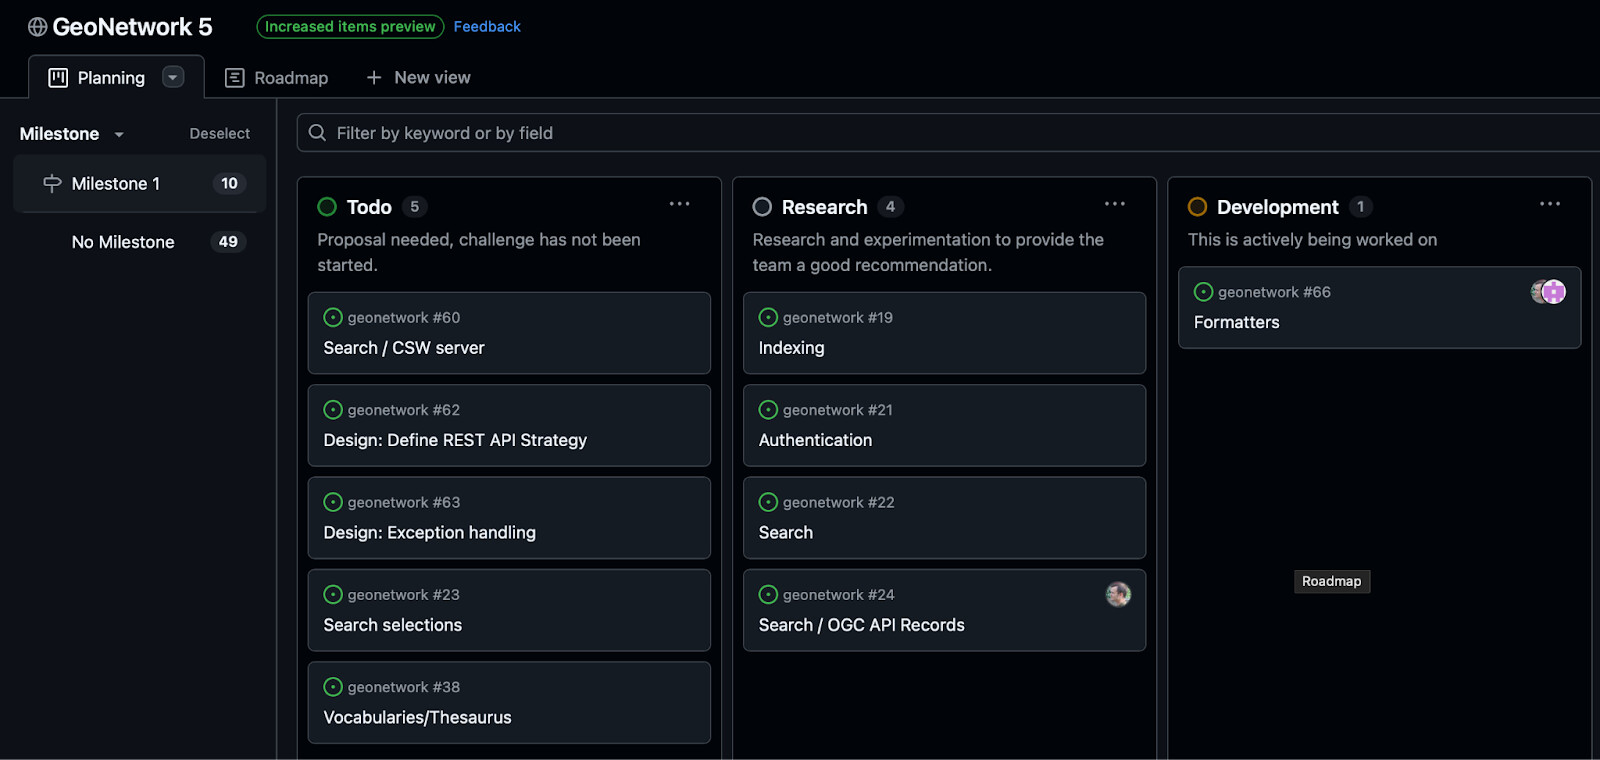Open the Search / CSW server issue

click(x=404, y=348)
